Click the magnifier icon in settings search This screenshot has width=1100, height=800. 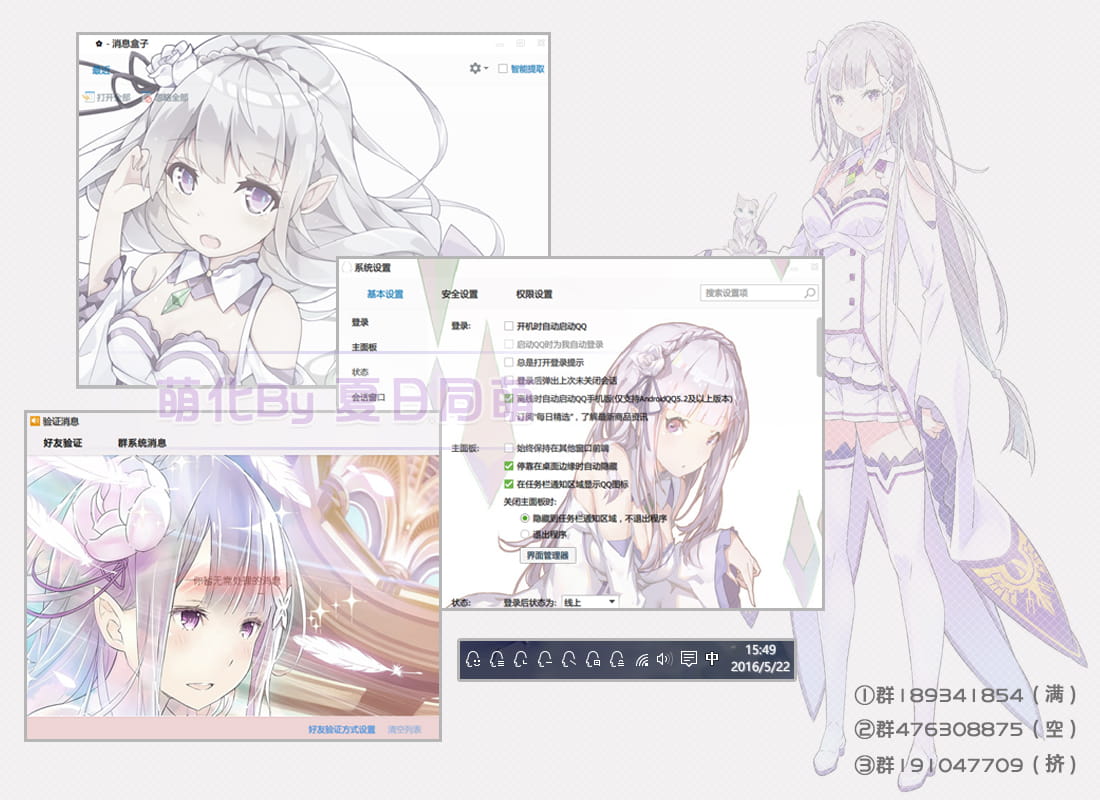pos(810,293)
